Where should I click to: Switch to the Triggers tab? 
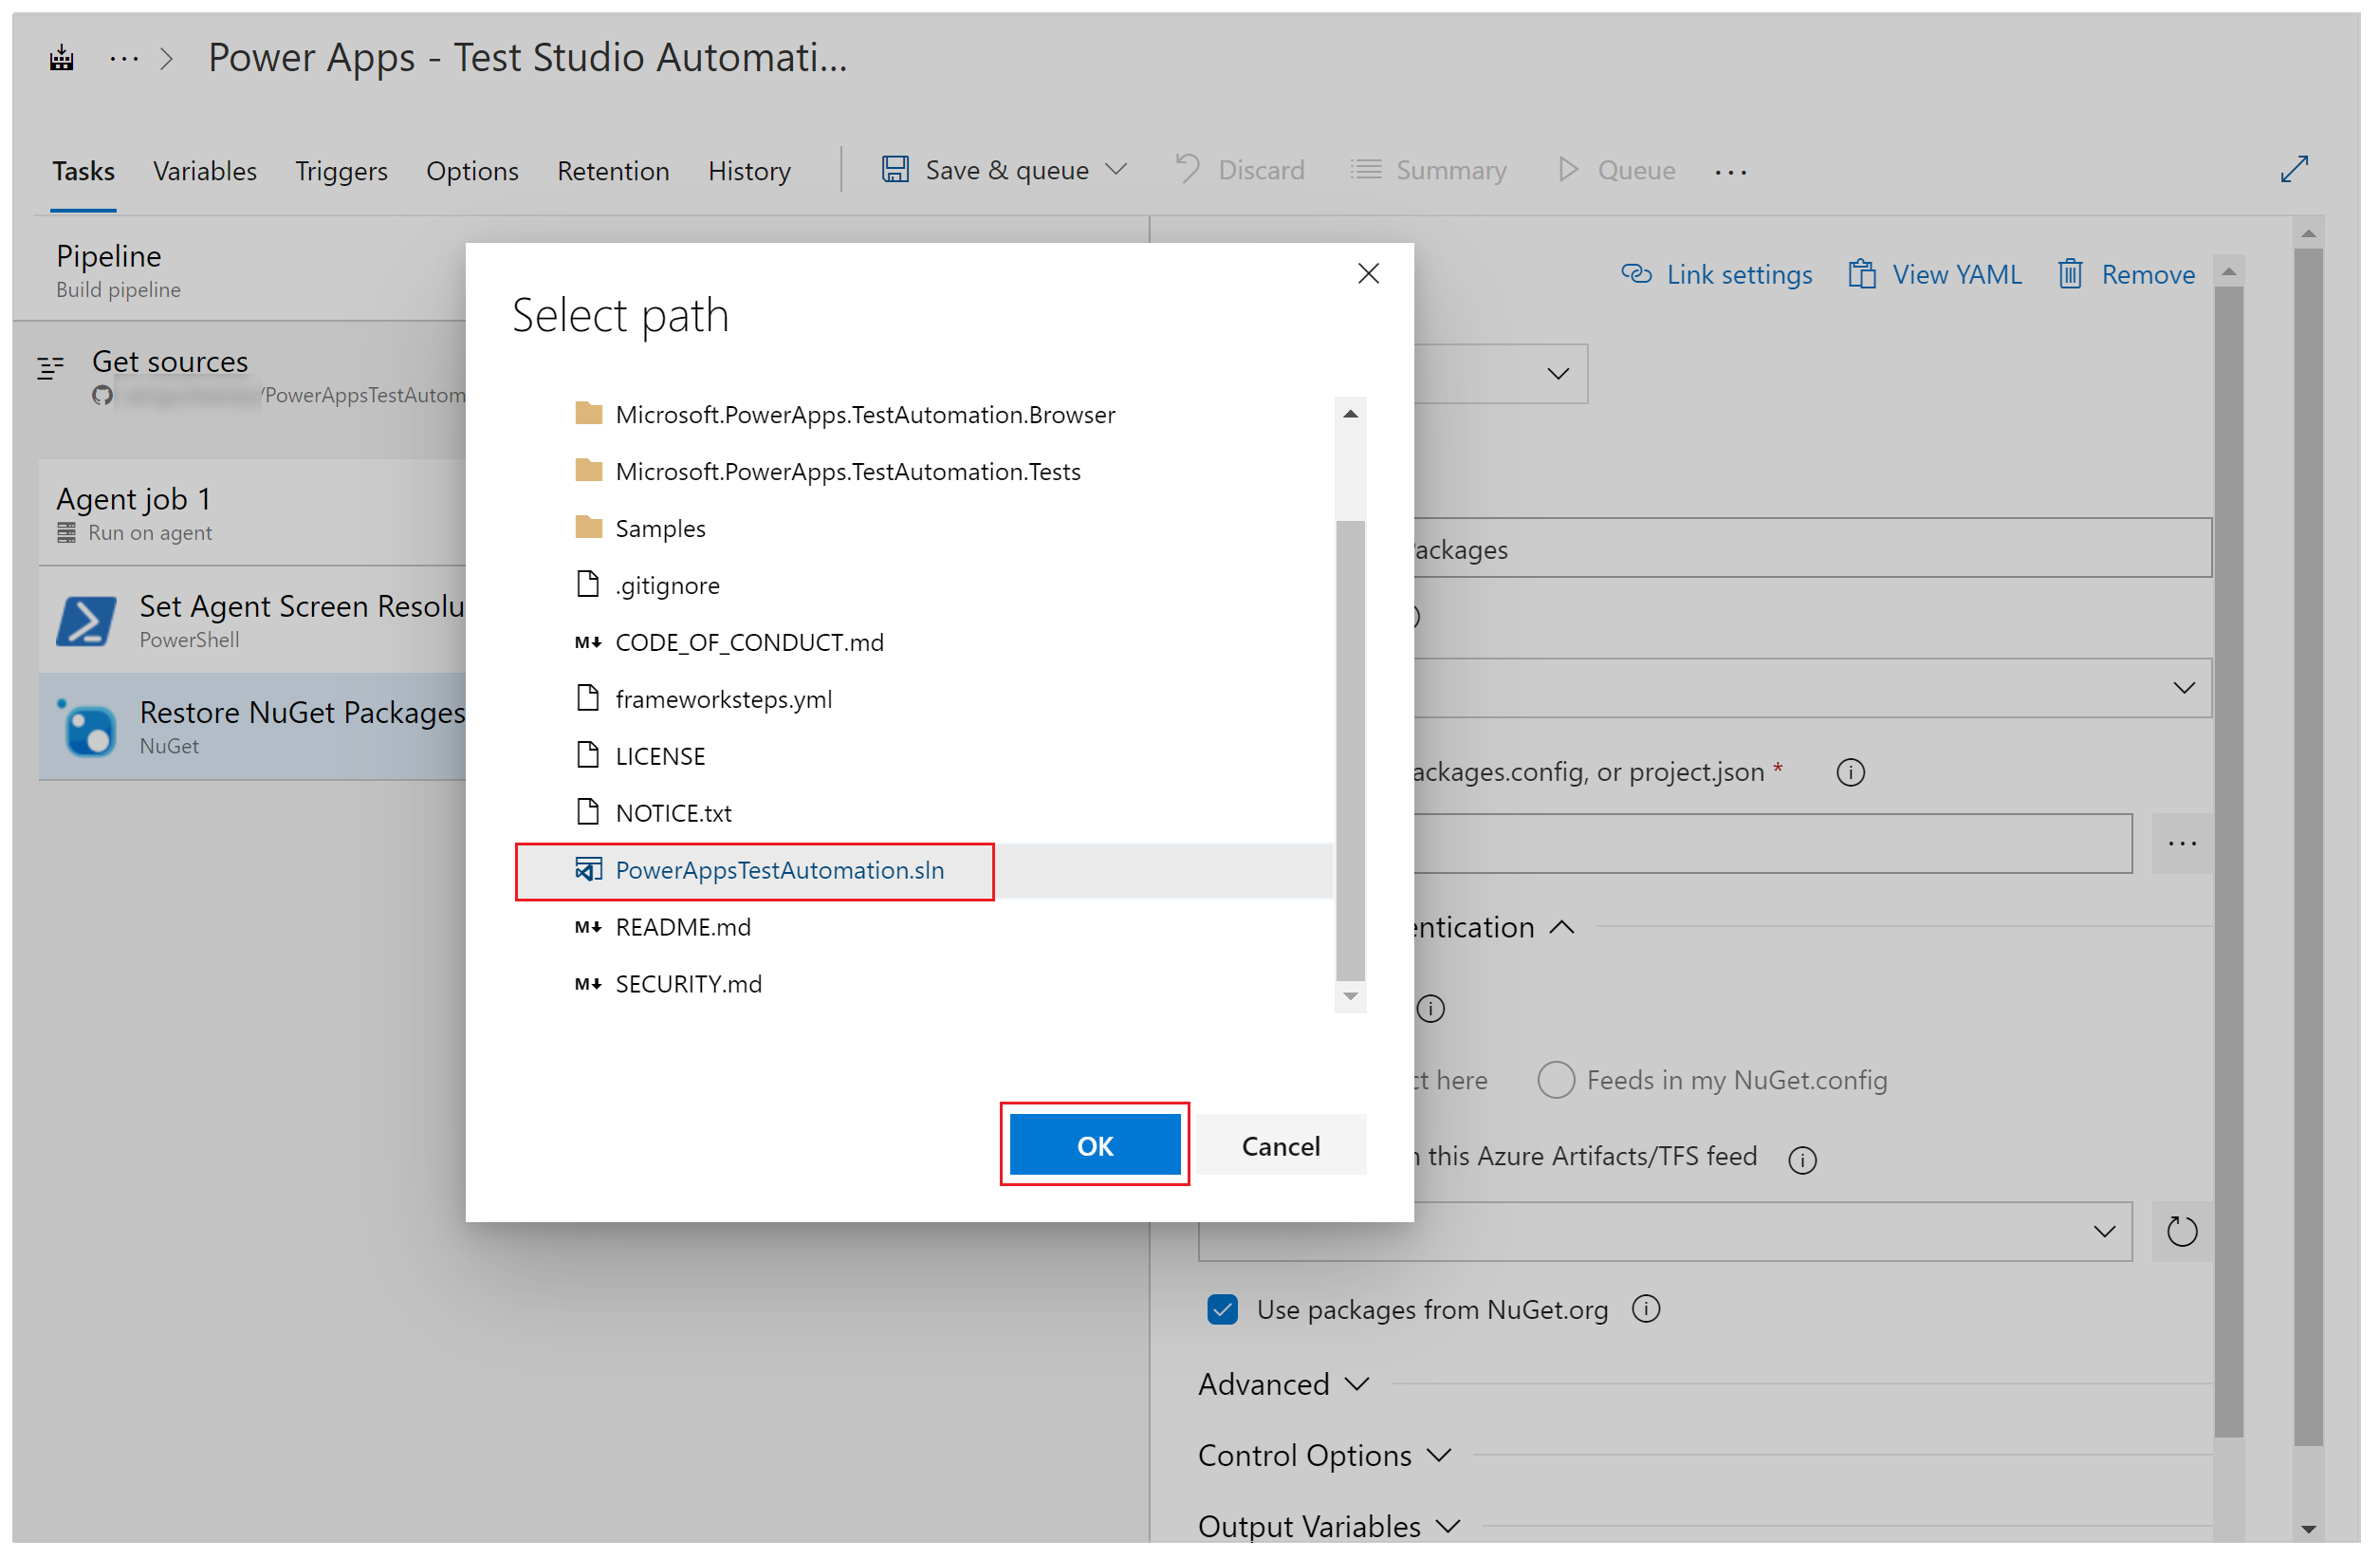pyautogui.click(x=342, y=169)
